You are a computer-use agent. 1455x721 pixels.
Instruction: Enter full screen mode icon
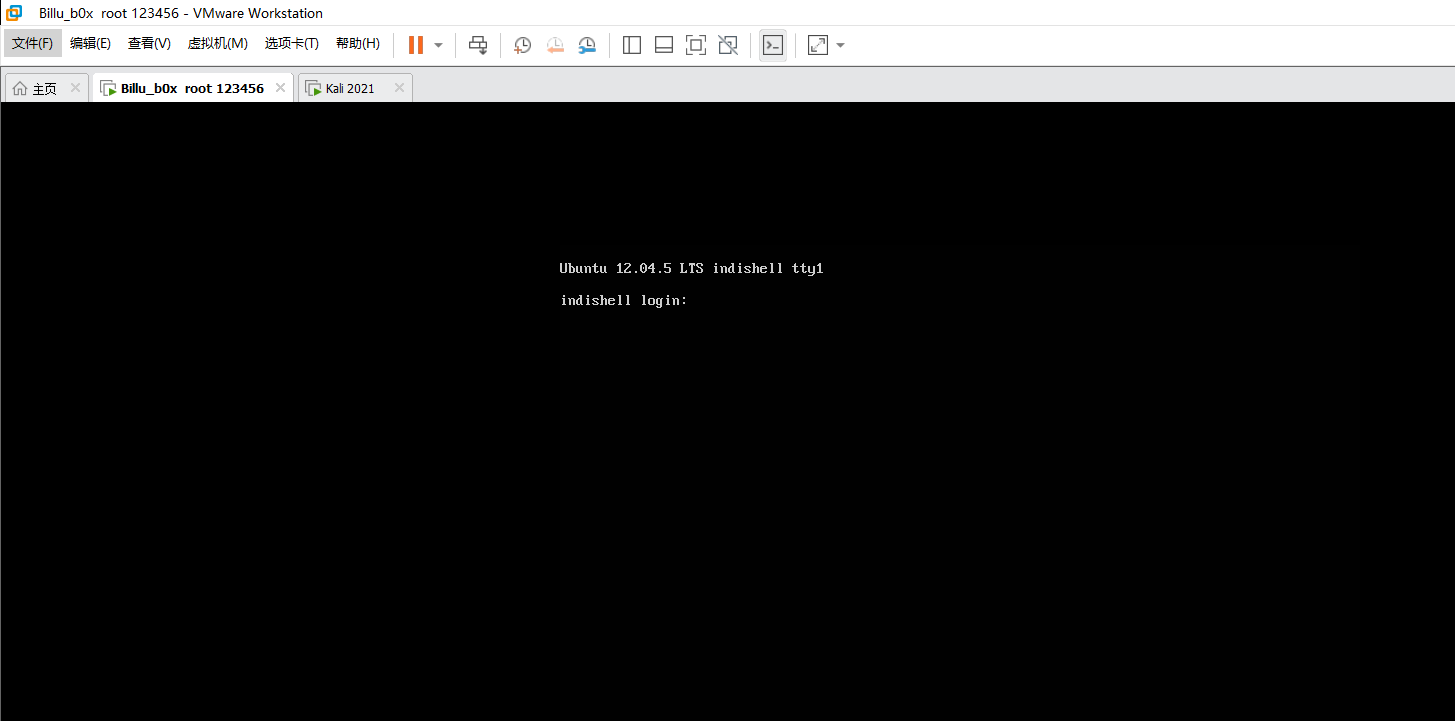696,45
